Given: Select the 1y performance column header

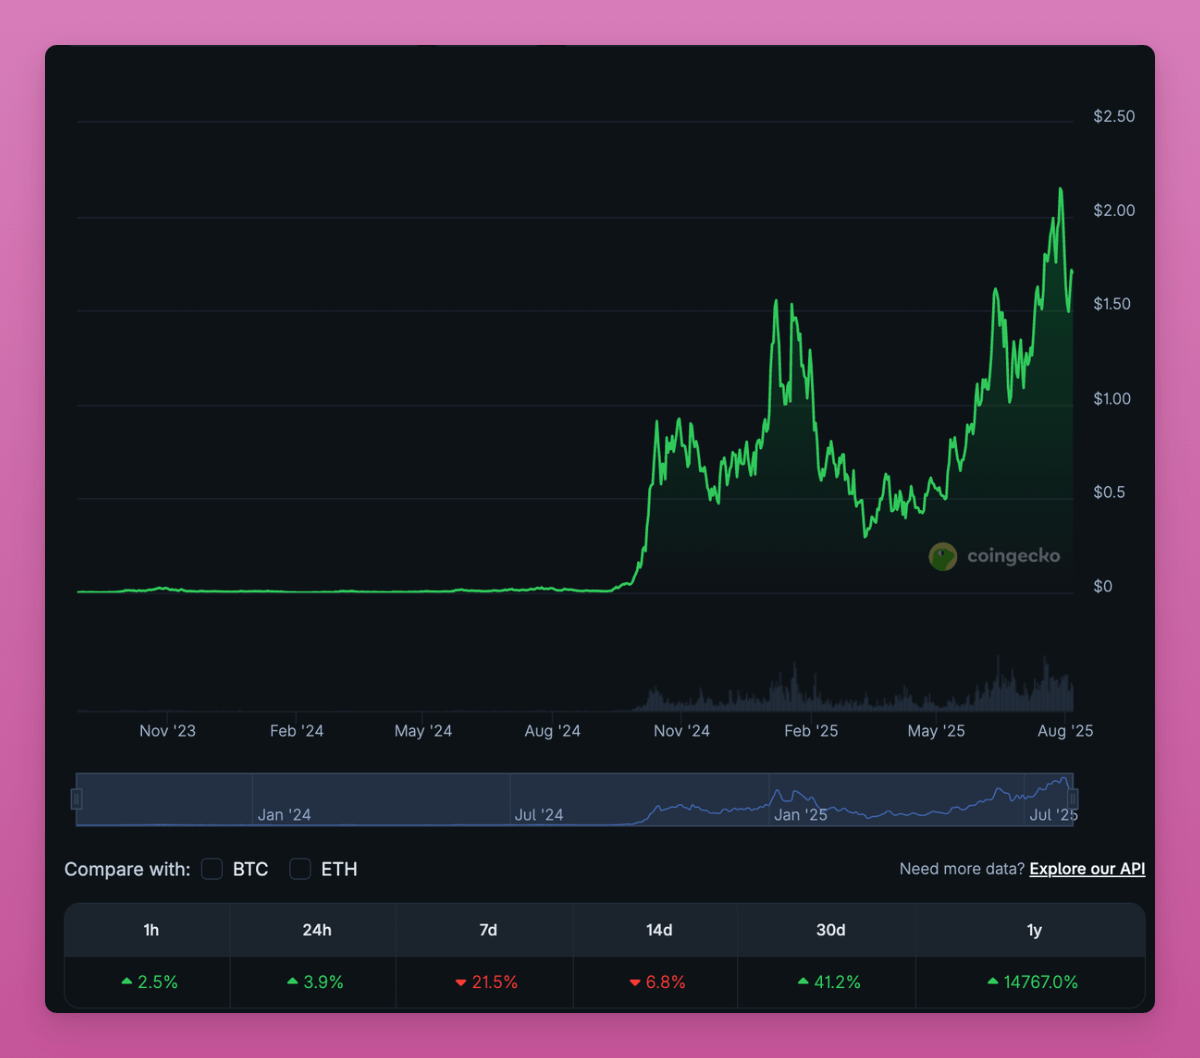Looking at the screenshot, I should [1034, 930].
